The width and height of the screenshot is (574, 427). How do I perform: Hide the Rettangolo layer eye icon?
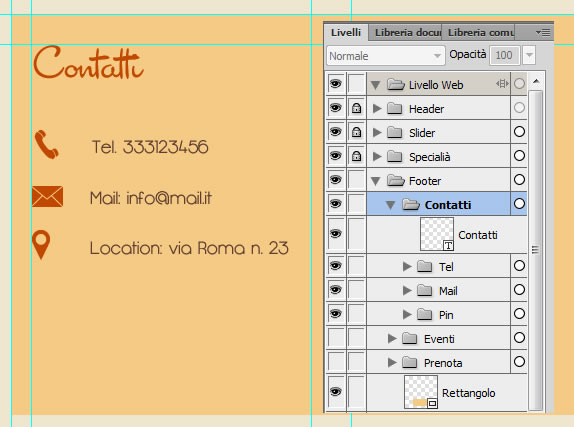click(336, 392)
